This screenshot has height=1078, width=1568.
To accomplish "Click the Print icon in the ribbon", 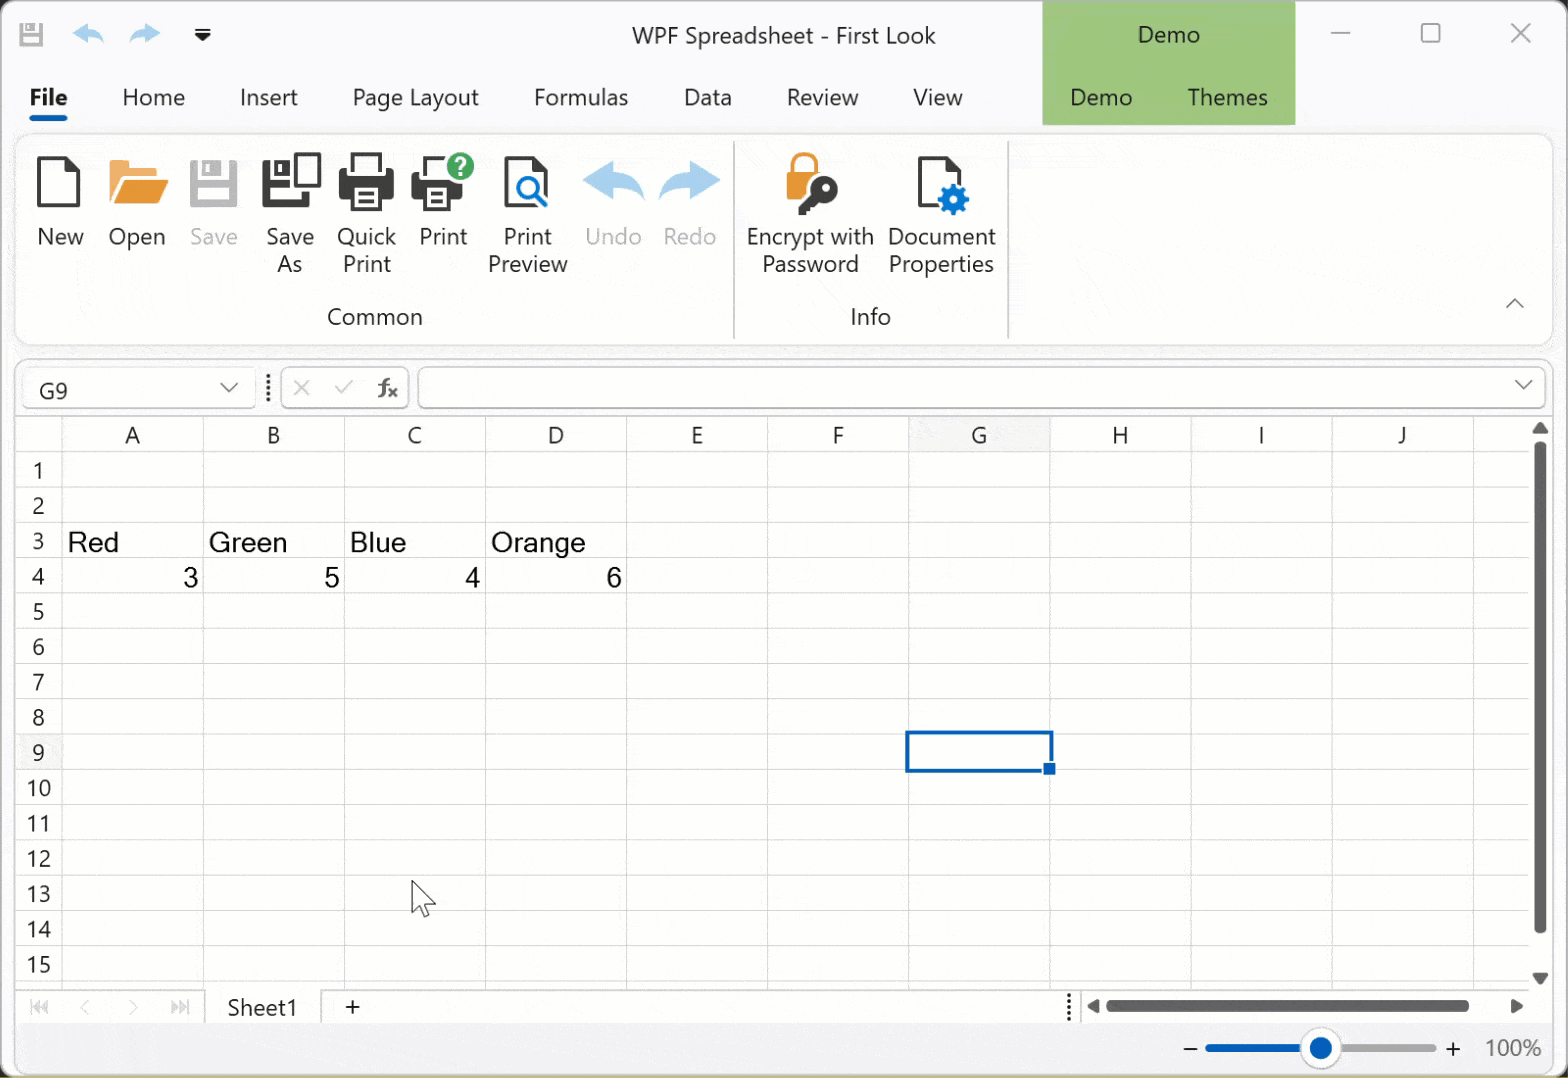I will click(443, 182).
